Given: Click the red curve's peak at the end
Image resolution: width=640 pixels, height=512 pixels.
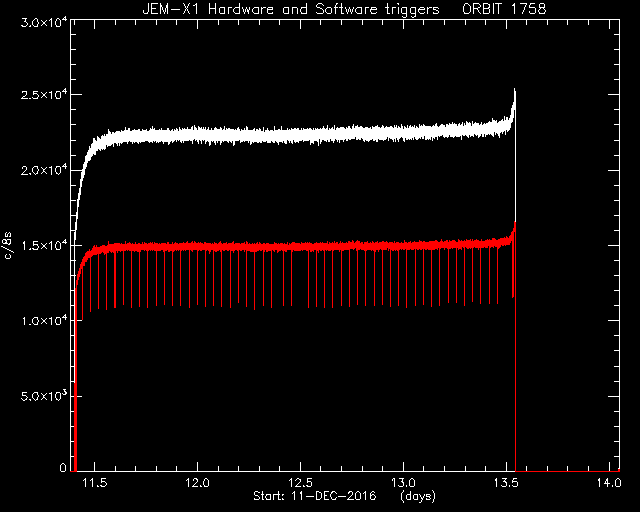Looking at the screenshot, I should point(515,224).
